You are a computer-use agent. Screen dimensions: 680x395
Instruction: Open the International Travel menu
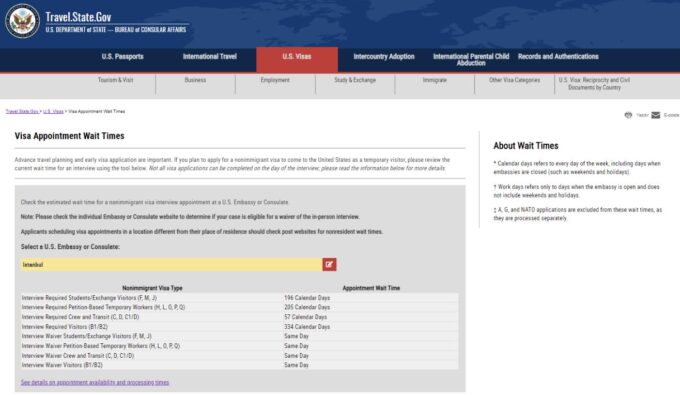[x=210, y=56]
